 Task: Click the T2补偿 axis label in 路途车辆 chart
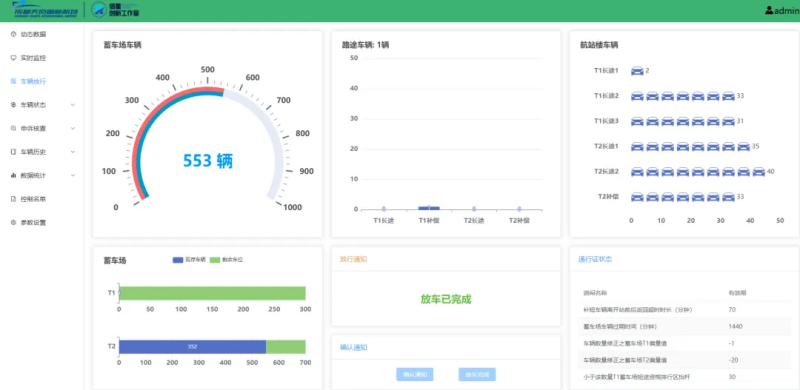[519, 221]
